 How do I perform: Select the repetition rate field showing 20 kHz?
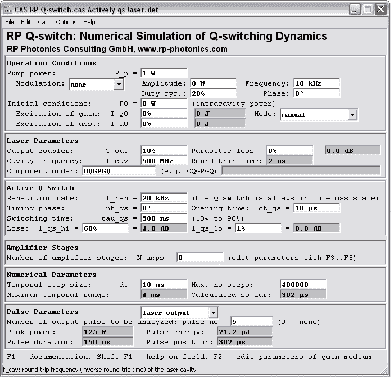(164, 198)
